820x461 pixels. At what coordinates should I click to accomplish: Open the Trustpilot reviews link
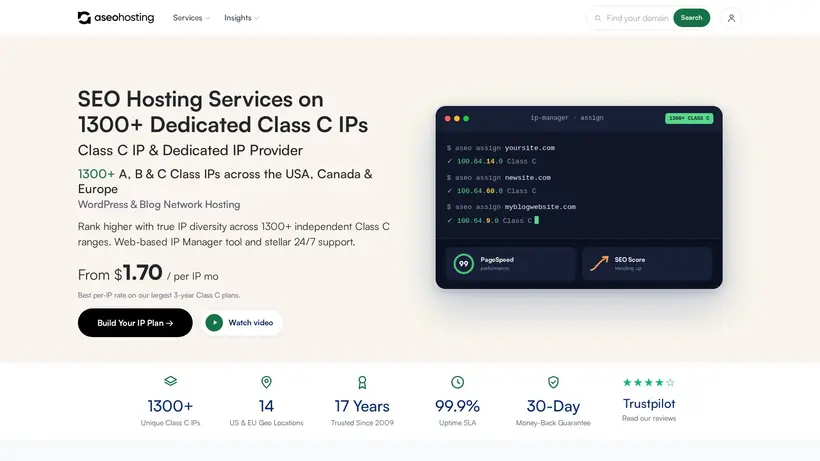click(x=648, y=404)
